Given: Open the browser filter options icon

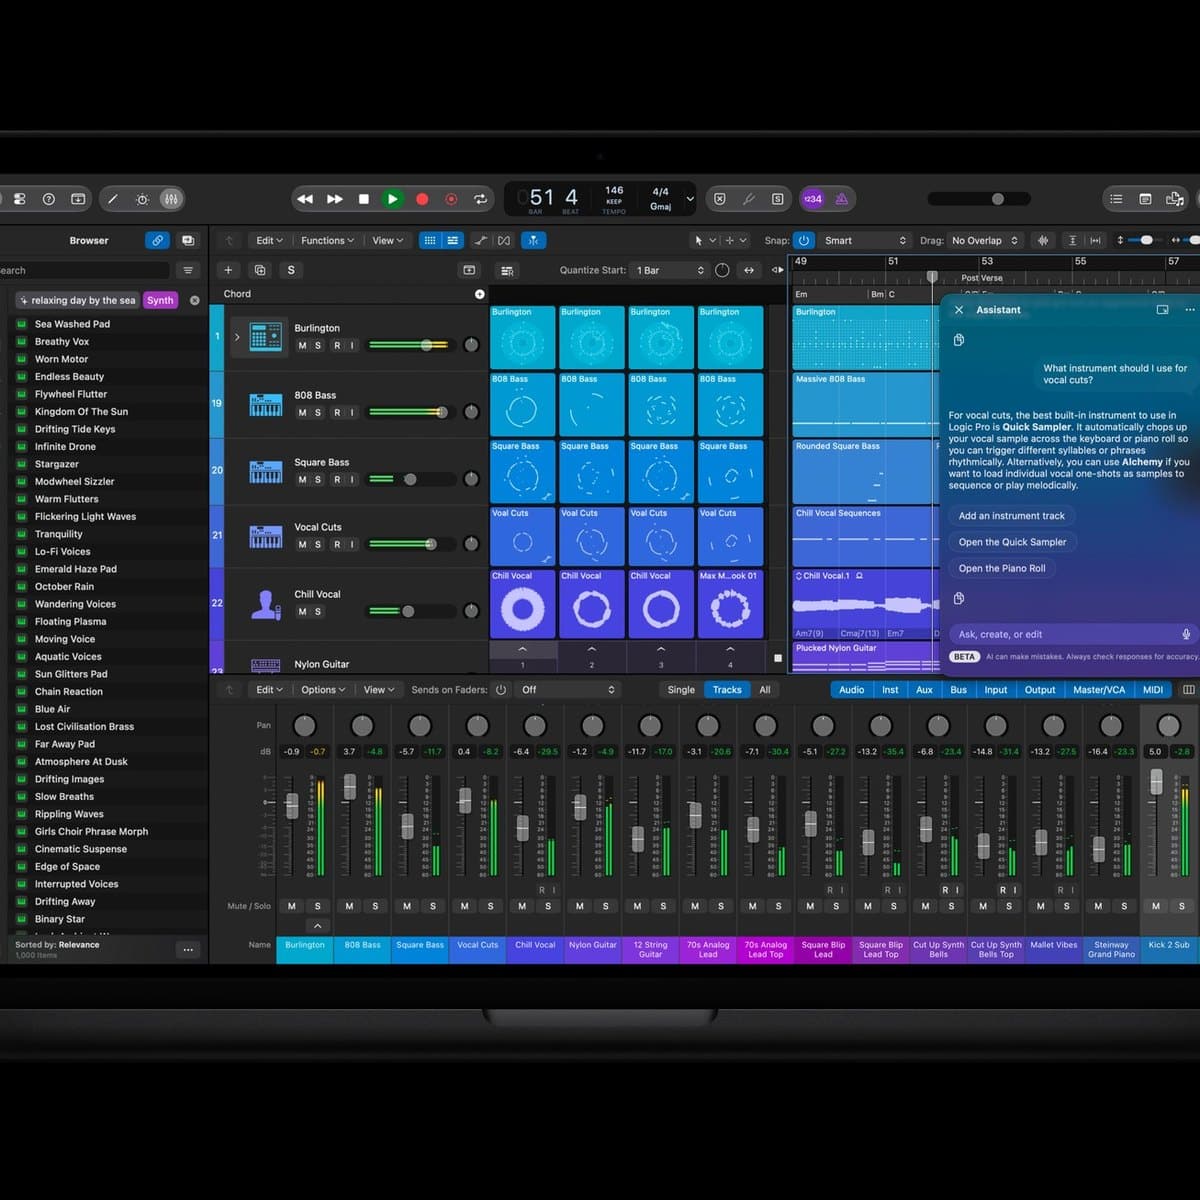Looking at the screenshot, I should click(x=188, y=270).
